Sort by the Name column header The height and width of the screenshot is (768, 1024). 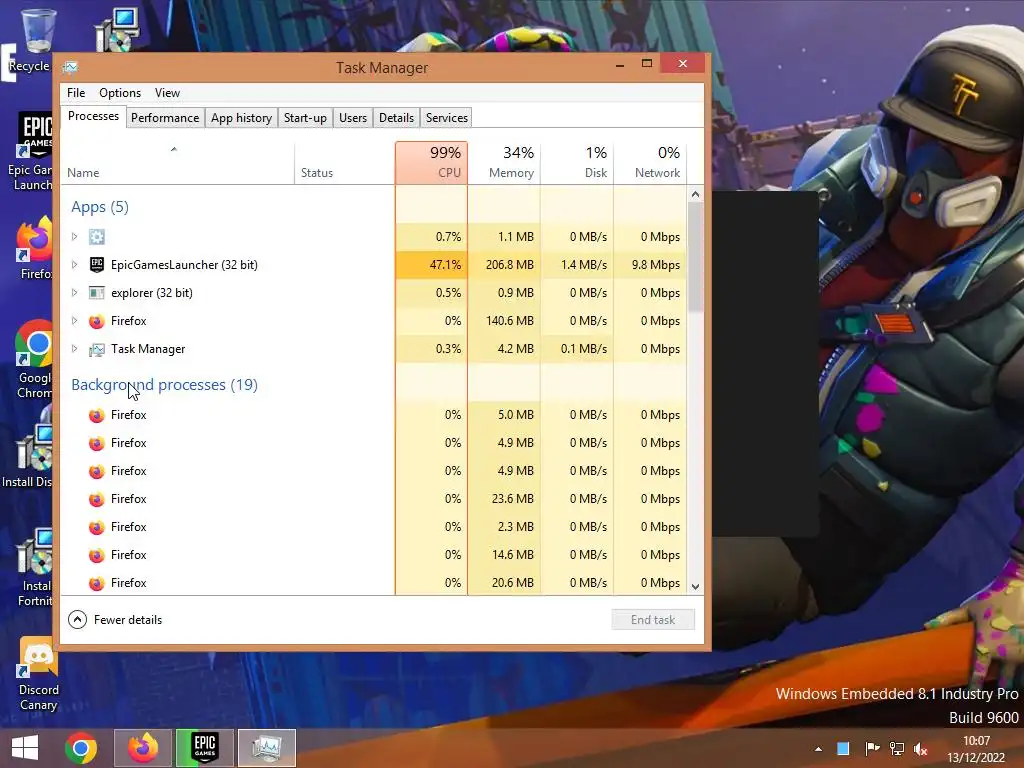click(177, 163)
